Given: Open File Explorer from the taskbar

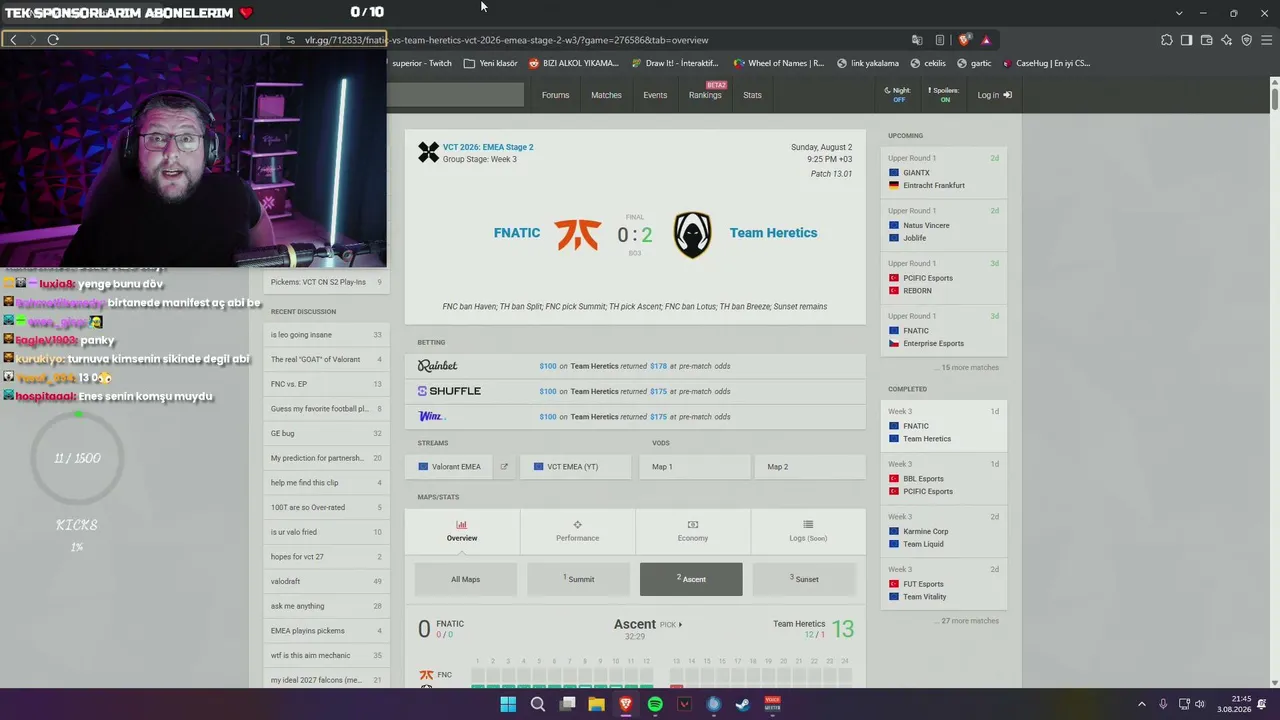Looking at the screenshot, I should tap(596, 705).
